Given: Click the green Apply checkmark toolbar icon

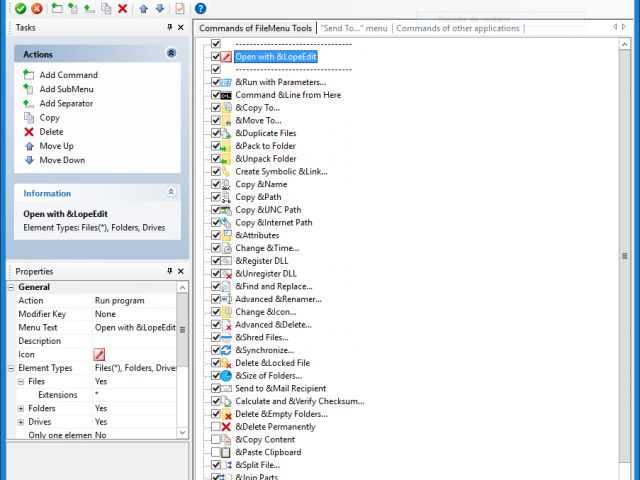Looking at the screenshot, I should [20, 8].
